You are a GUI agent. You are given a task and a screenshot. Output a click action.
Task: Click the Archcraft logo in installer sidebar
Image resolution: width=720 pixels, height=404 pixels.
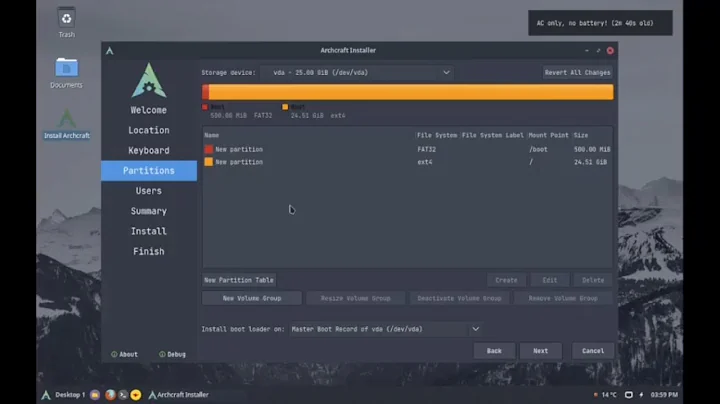pos(149,81)
